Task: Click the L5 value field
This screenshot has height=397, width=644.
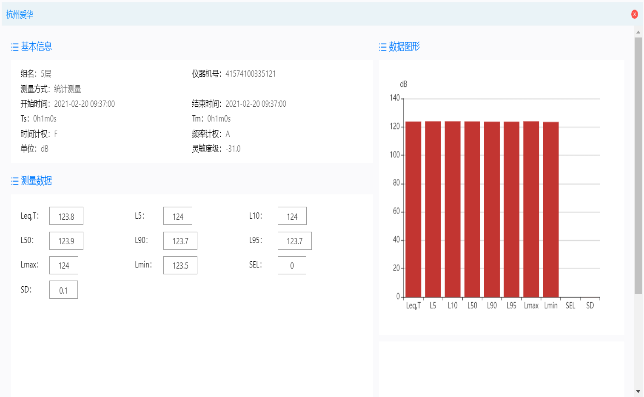Action: 177,216
